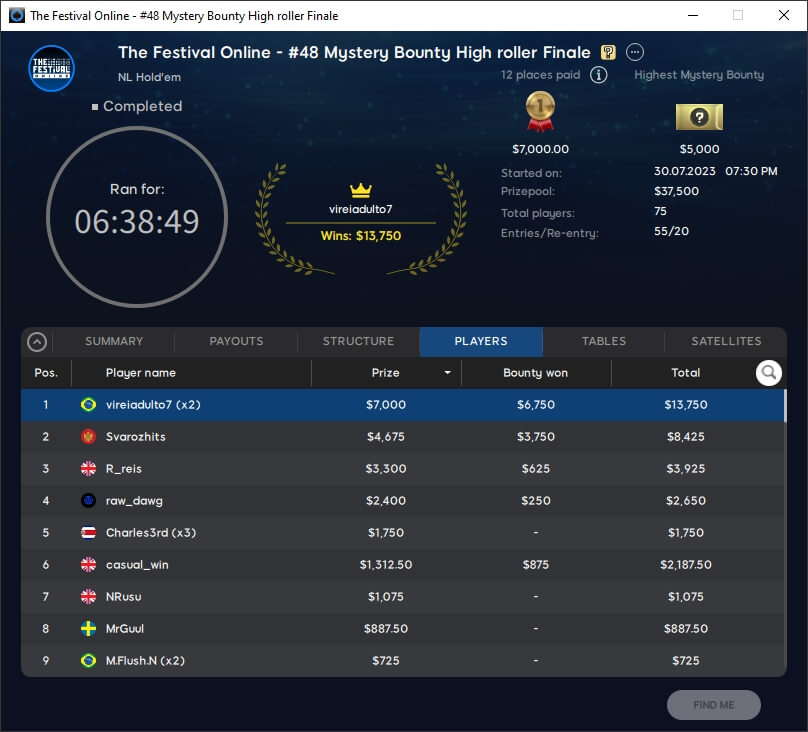Image resolution: width=808 pixels, height=732 pixels.
Task: Click the Highest Mystery Bounty gold ticket icon
Action: pos(699,117)
